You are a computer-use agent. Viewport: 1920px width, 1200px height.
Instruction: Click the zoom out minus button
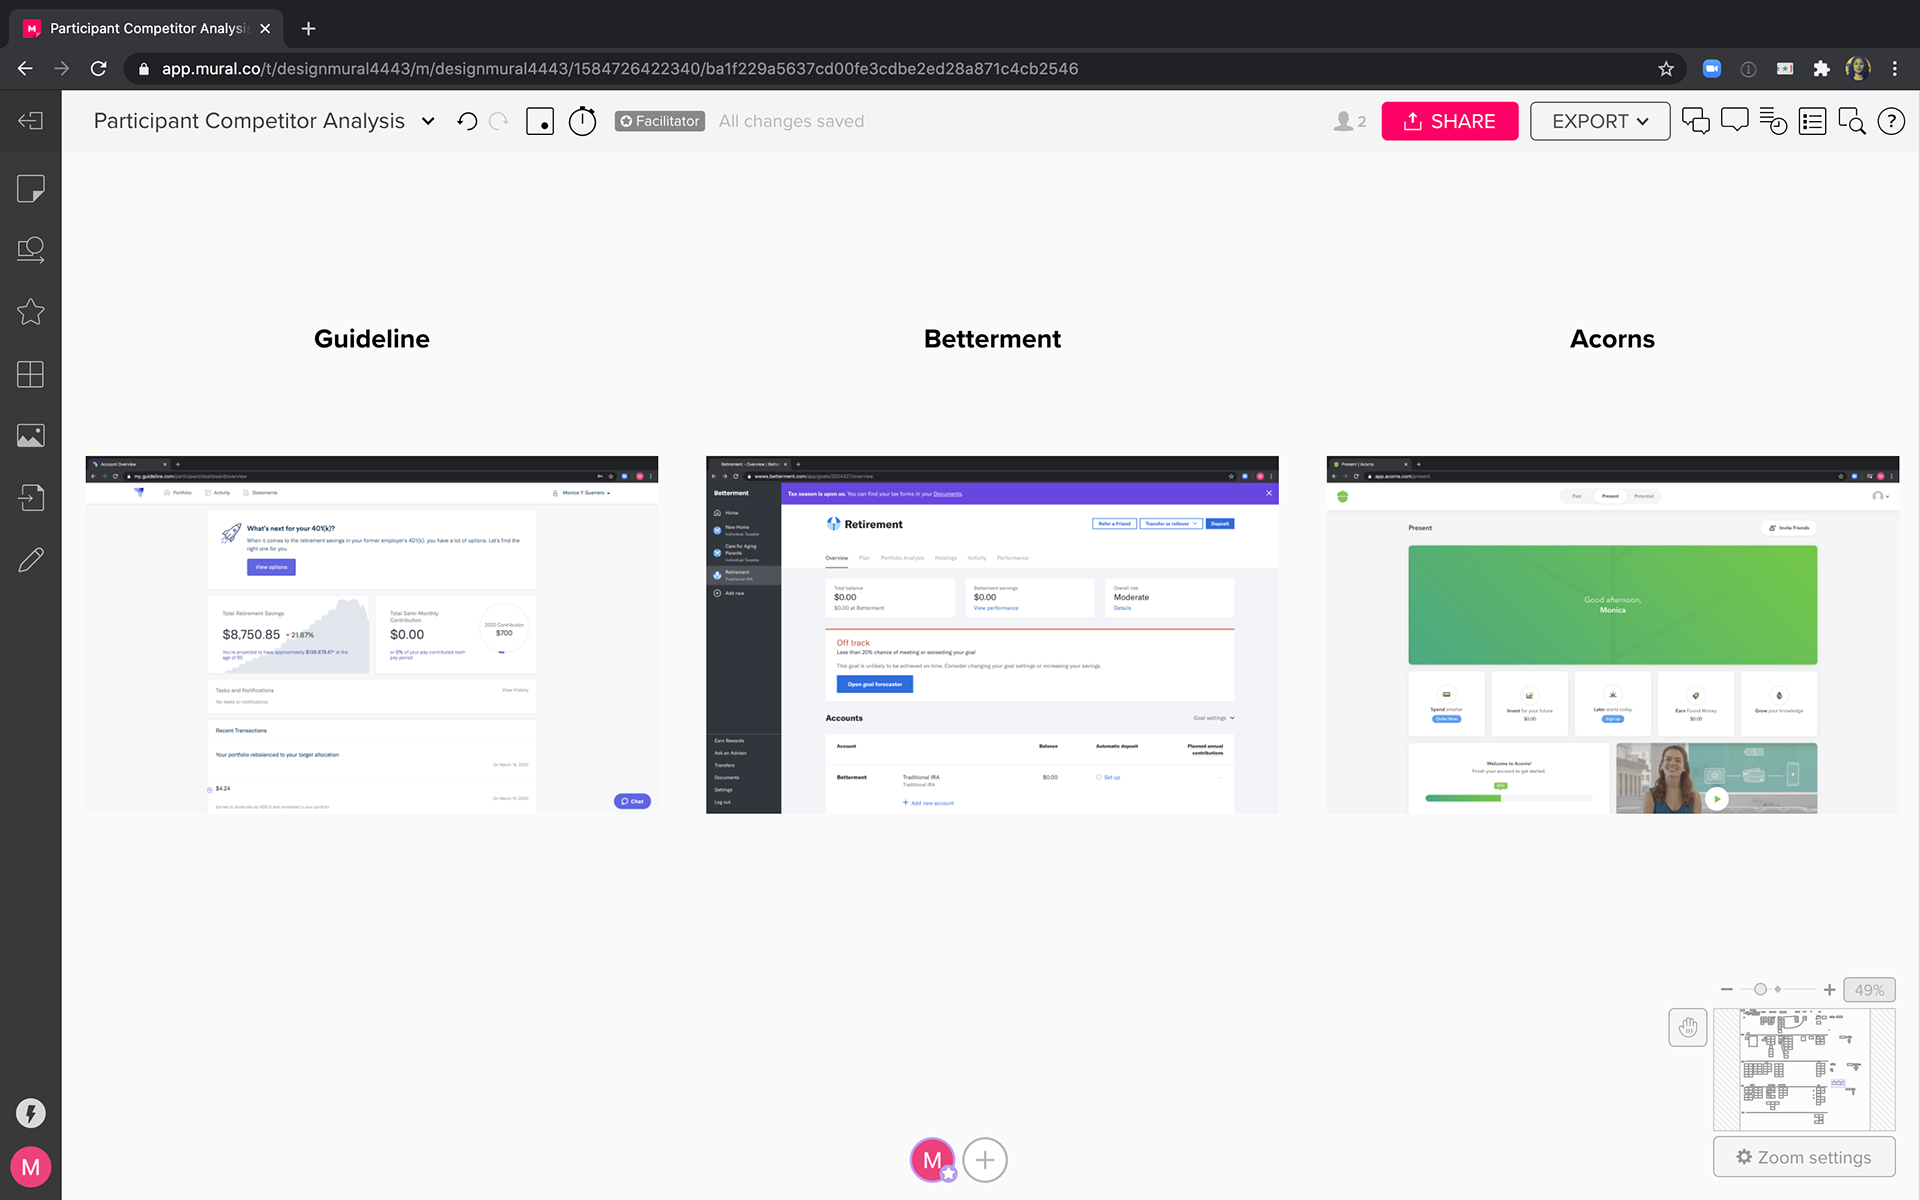pyautogui.click(x=1727, y=989)
